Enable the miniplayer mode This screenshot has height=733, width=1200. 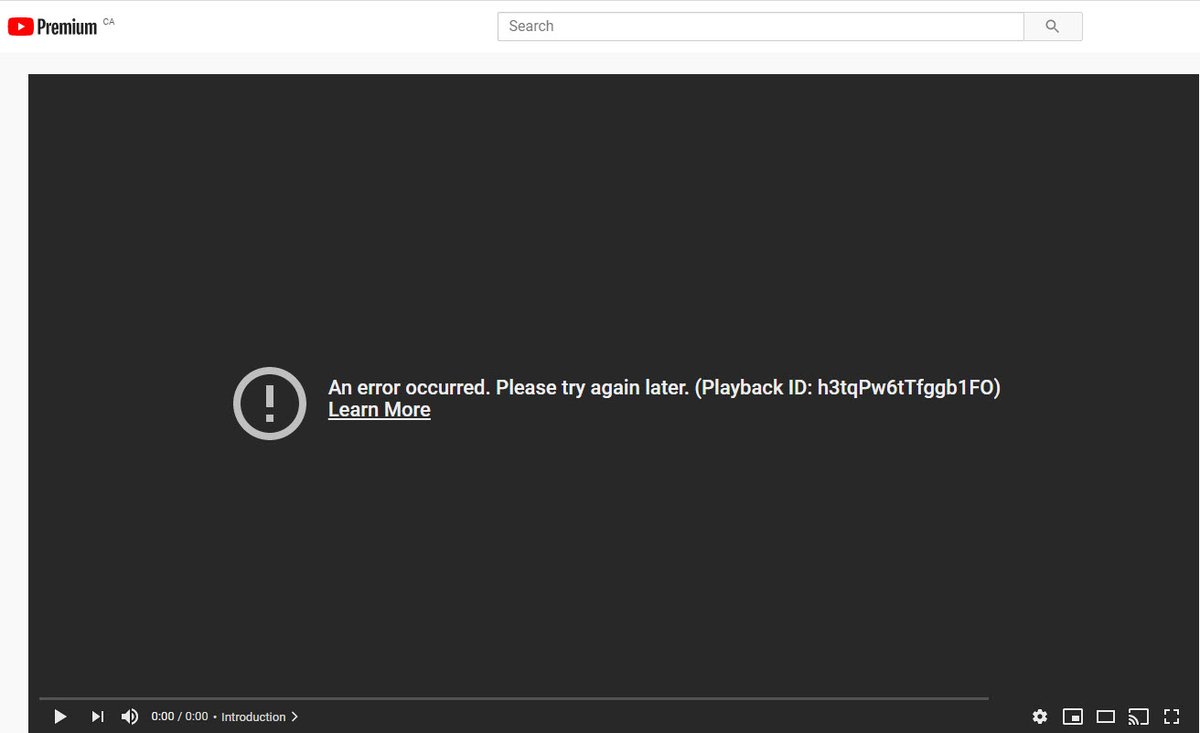click(1073, 716)
